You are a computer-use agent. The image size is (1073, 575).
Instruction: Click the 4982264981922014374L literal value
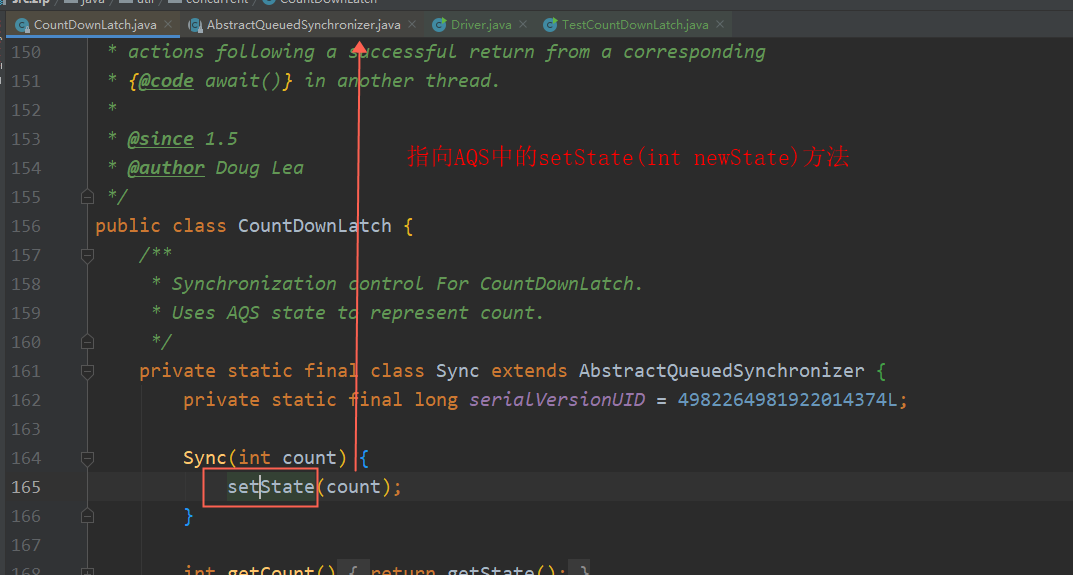click(x=787, y=400)
